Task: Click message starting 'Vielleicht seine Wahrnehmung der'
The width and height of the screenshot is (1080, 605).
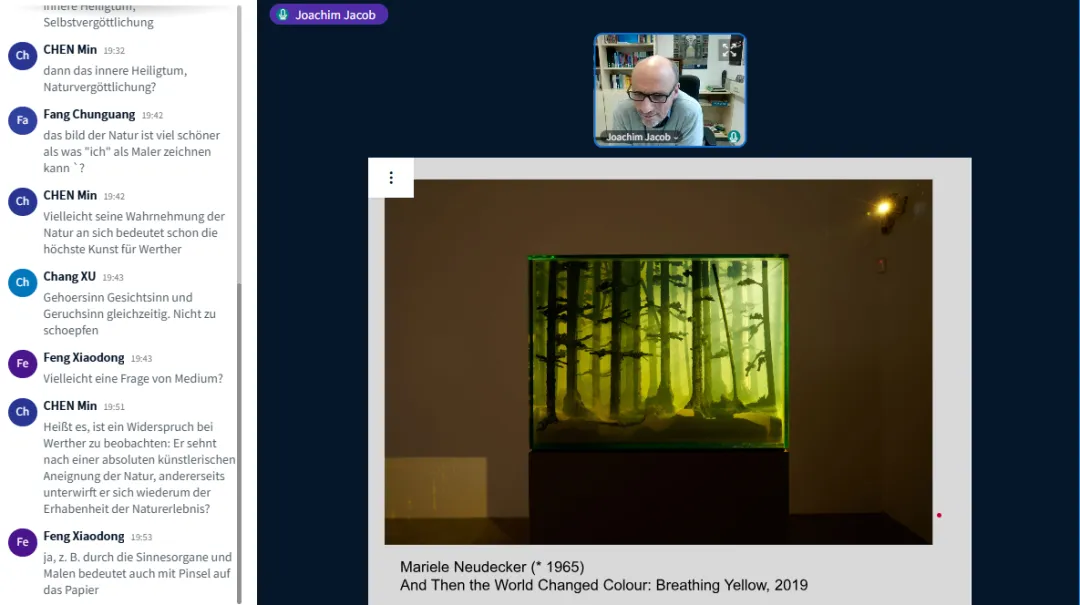Action: [x=134, y=233]
